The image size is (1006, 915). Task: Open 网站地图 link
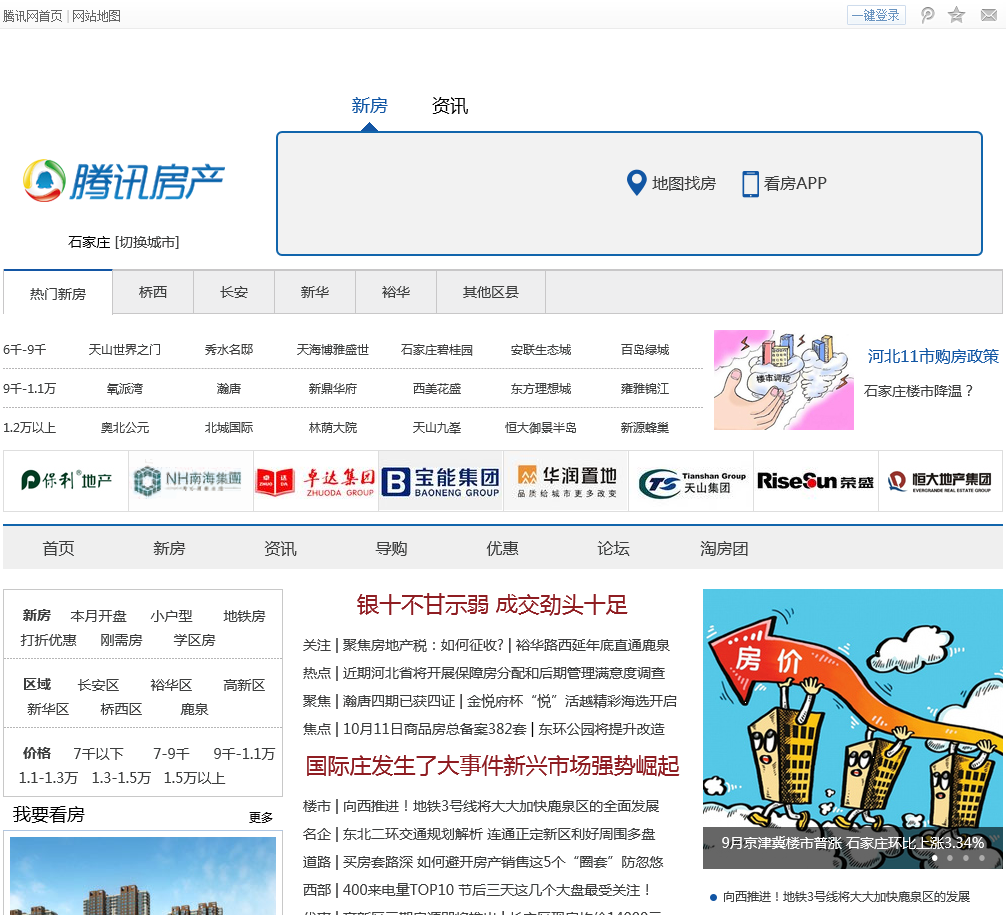tap(96, 16)
